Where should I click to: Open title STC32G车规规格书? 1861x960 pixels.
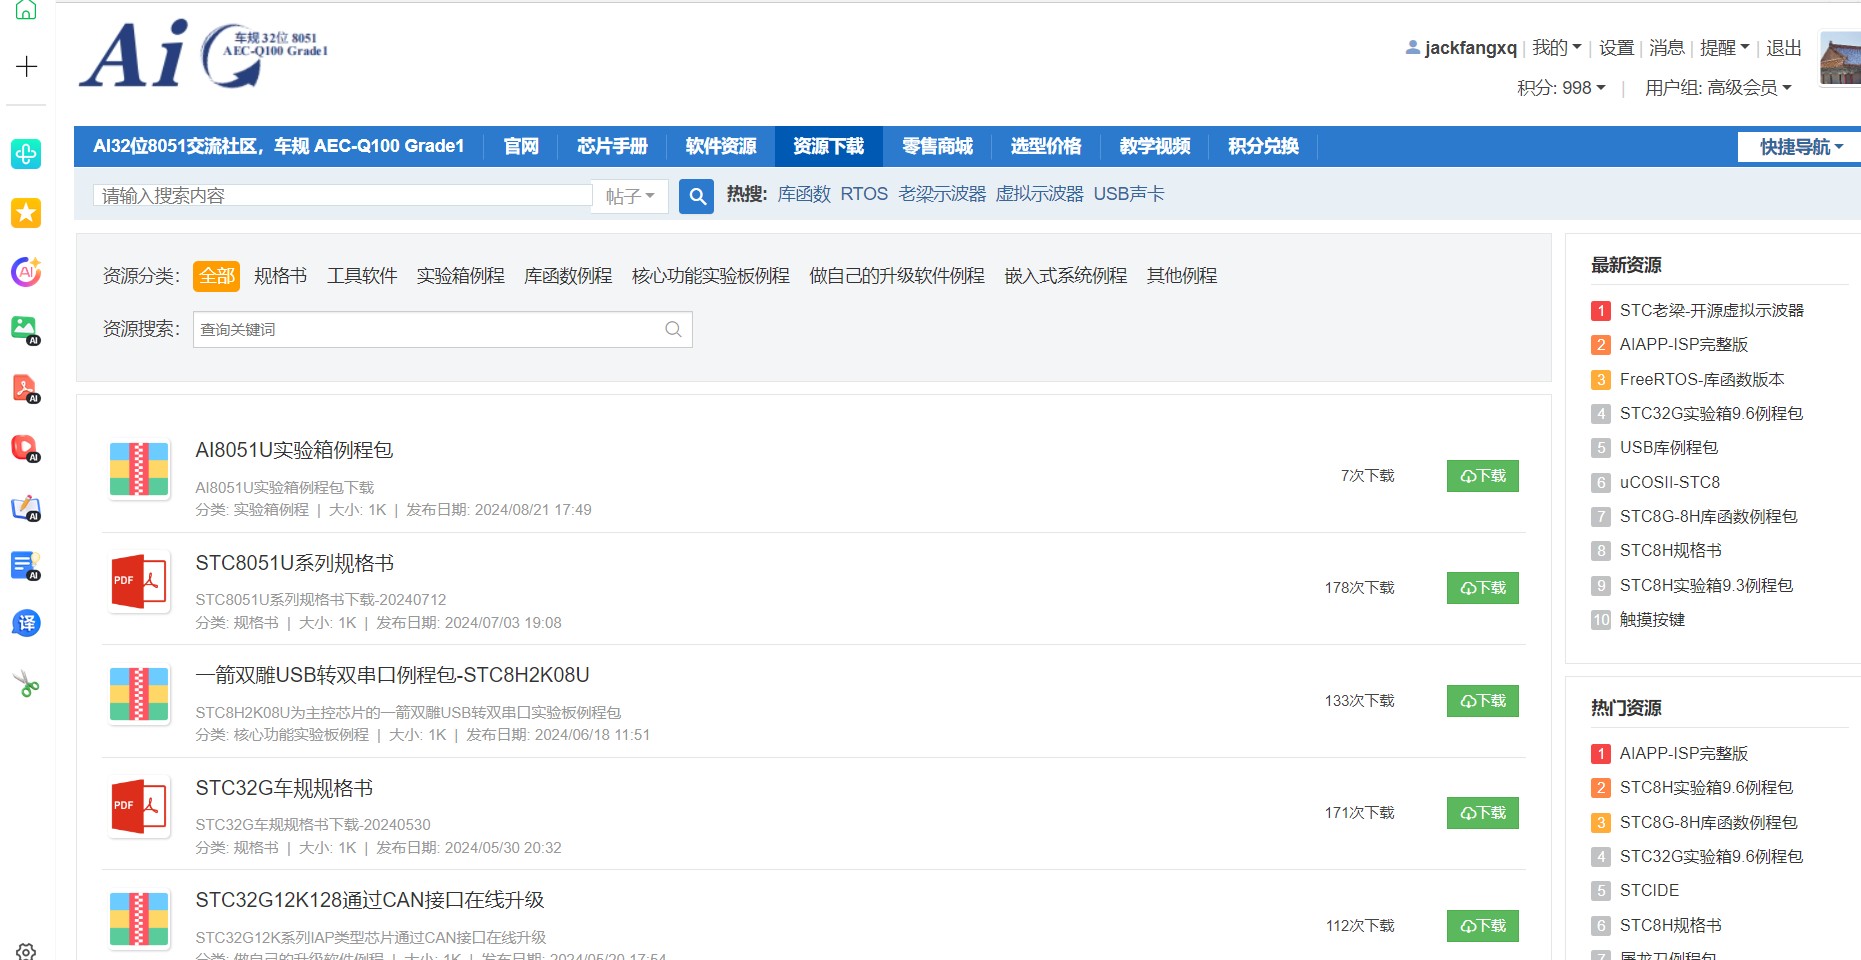(284, 788)
